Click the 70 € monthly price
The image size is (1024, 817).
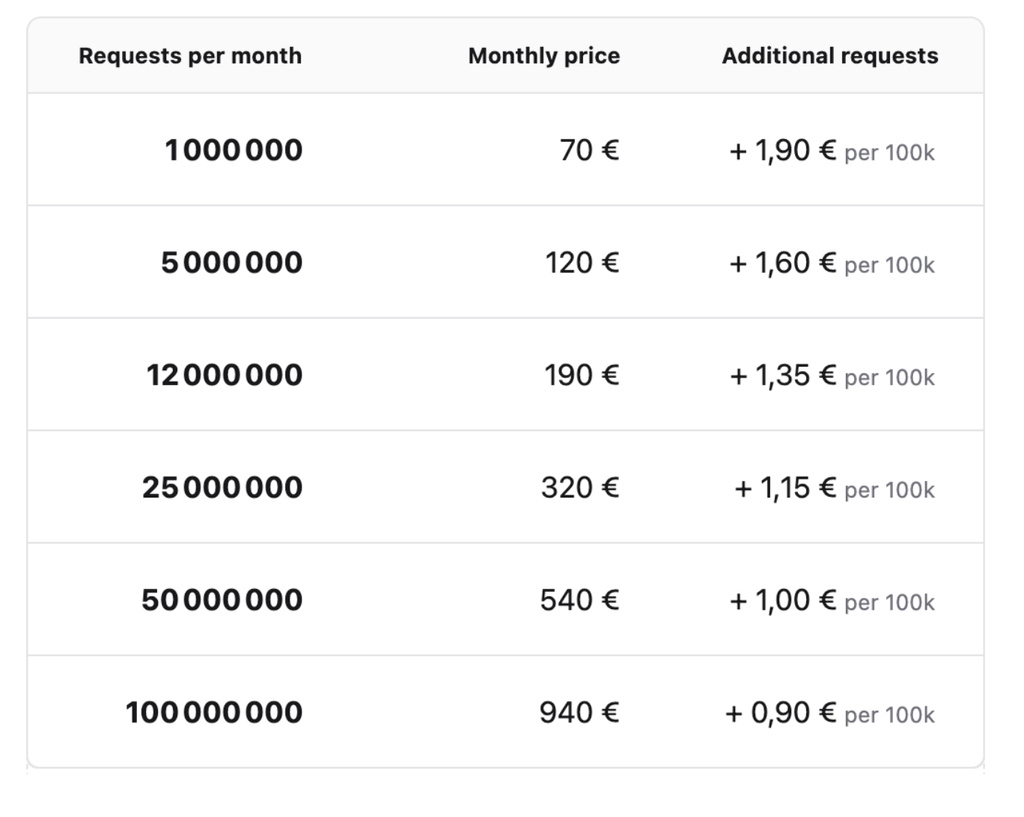(590, 150)
